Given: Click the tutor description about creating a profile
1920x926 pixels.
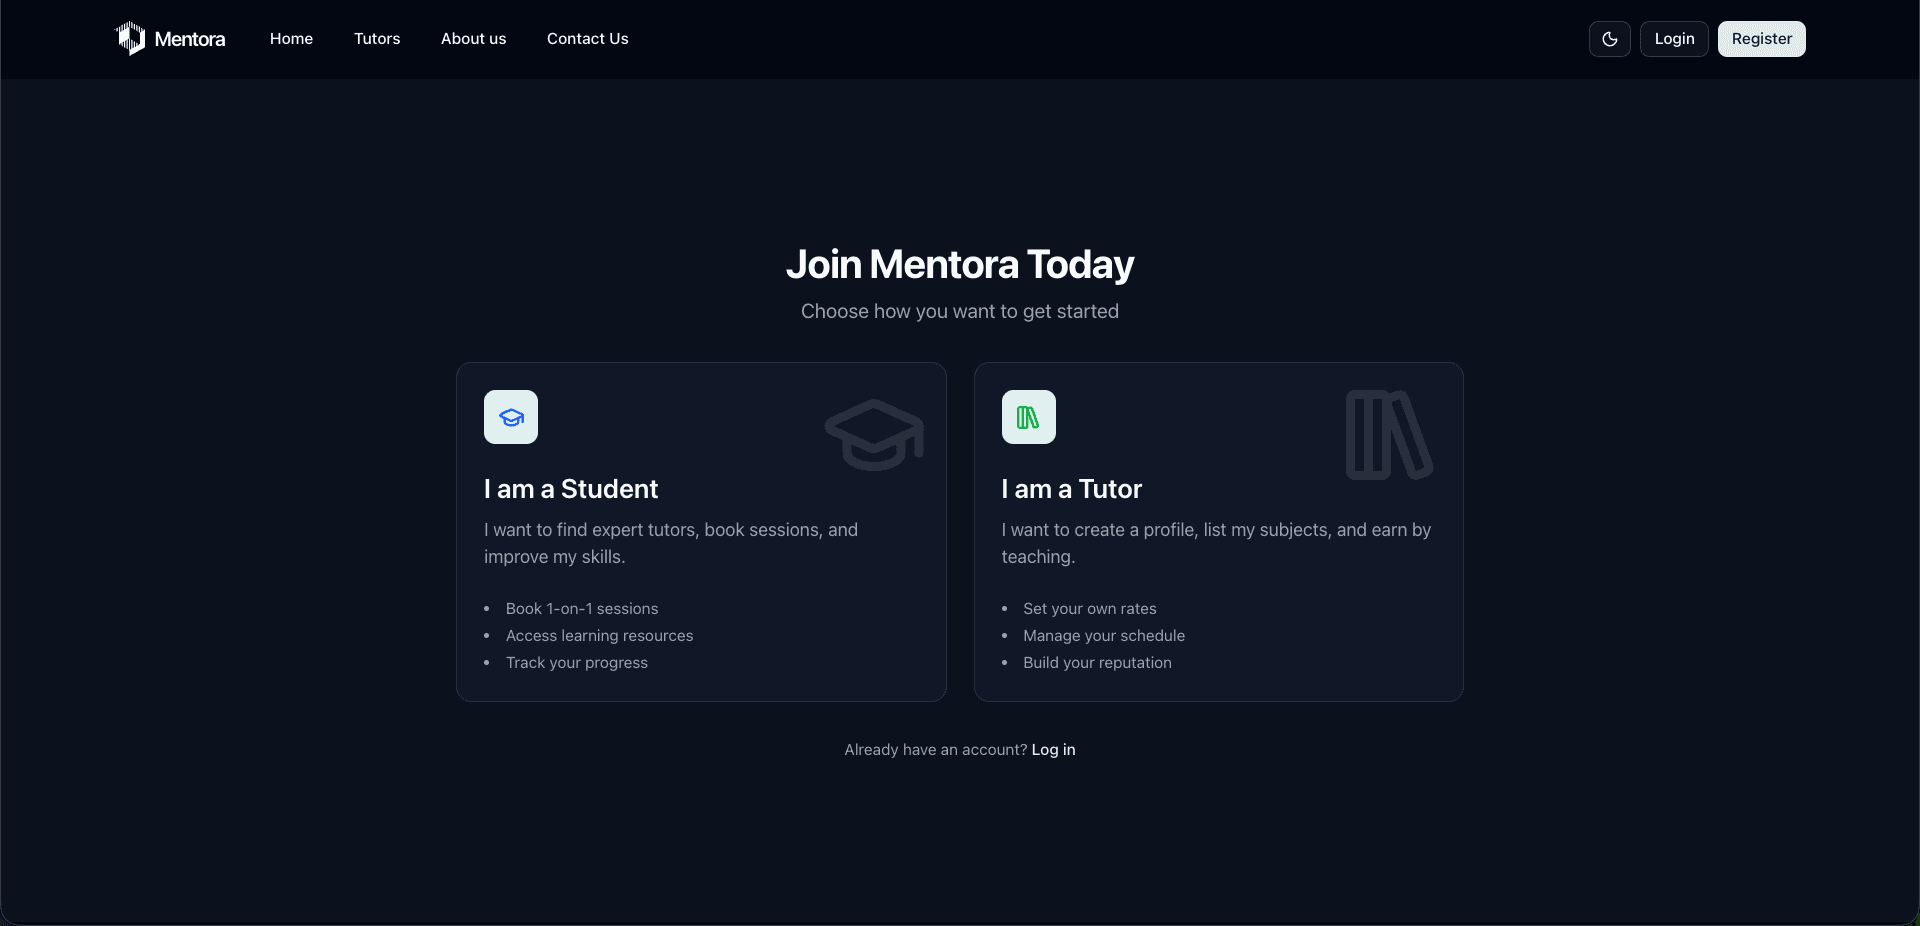Looking at the screenshot, I should click(x=1216, y=543).
